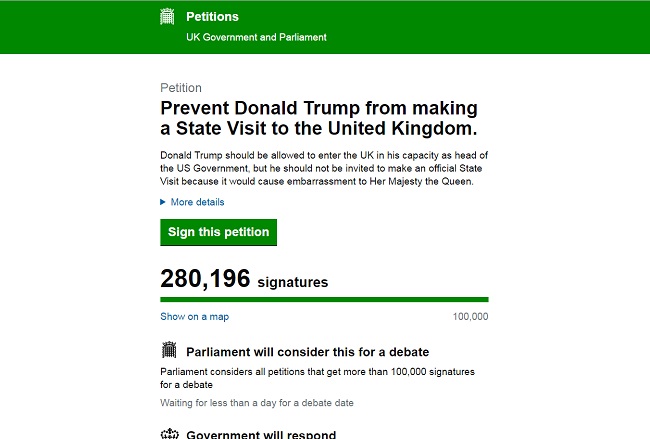Viewport: 650px width, 439px height.
Task: Click the UK Government and Parliament subtitle
Action: pos(256,37)
